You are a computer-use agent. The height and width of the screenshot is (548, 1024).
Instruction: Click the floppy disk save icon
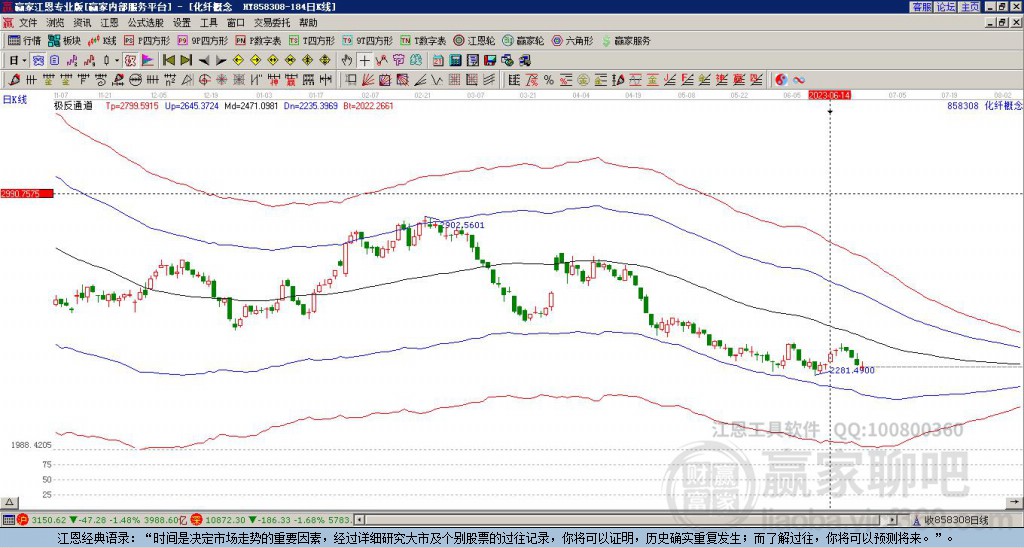click(490, 61)
